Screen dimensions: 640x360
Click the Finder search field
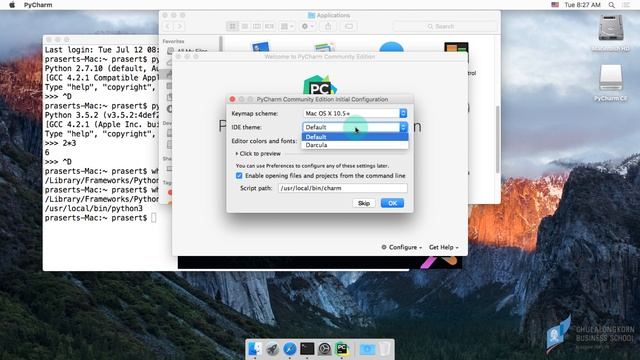point(445,27)
